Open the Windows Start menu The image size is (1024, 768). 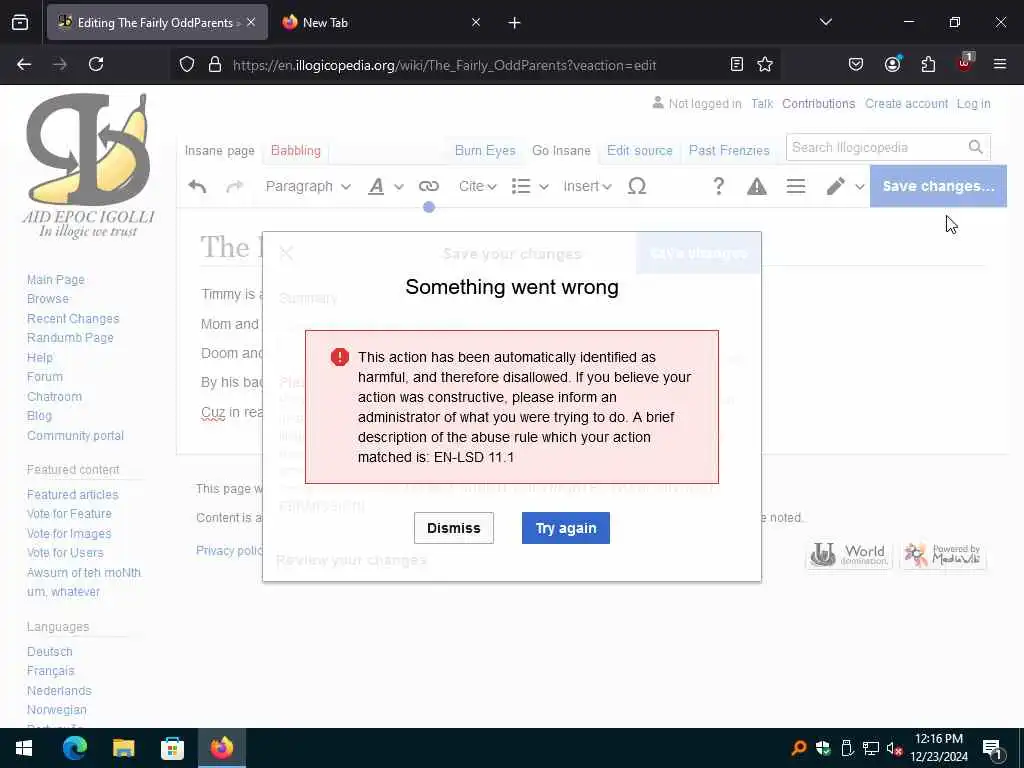point(24,748)
